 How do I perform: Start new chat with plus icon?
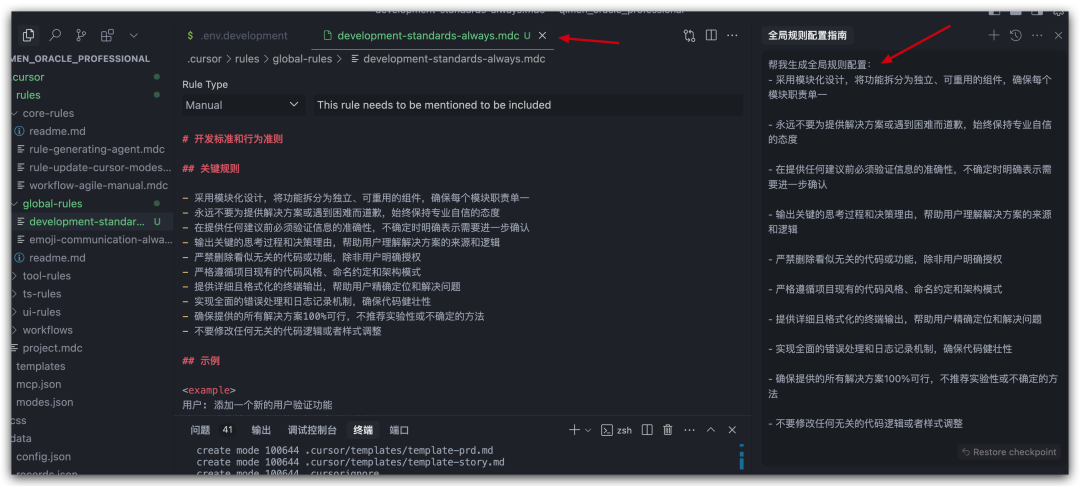pyautogui.click(x=993, y=35)
